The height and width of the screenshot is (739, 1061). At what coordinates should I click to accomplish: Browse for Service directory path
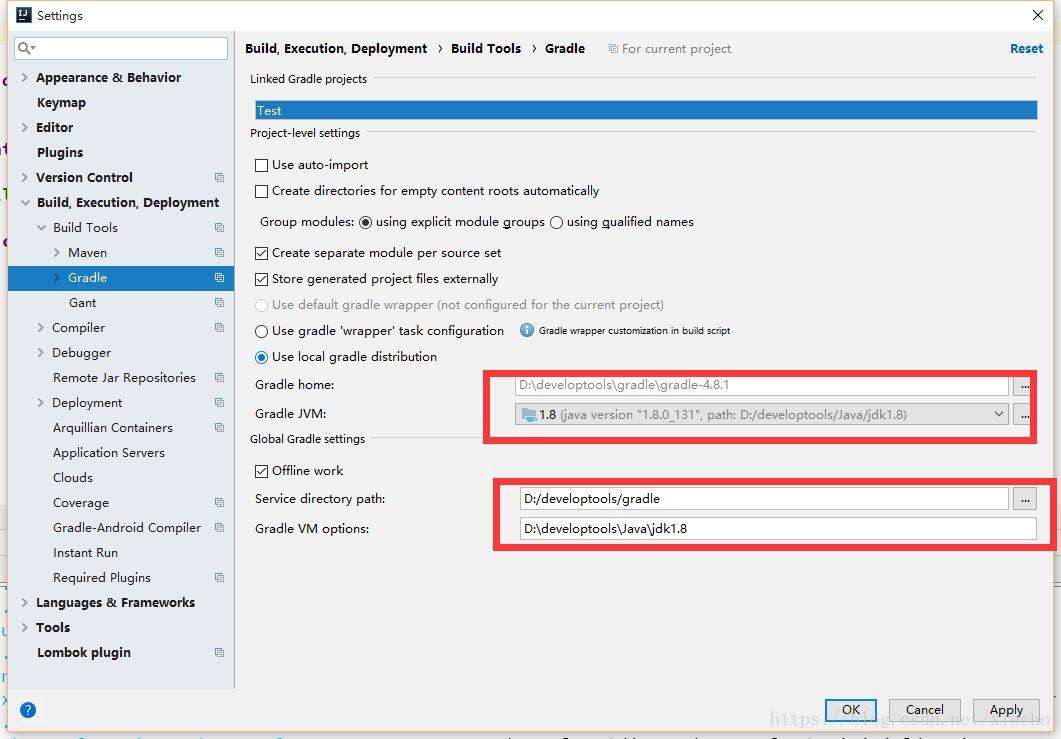coord(1025,499)
